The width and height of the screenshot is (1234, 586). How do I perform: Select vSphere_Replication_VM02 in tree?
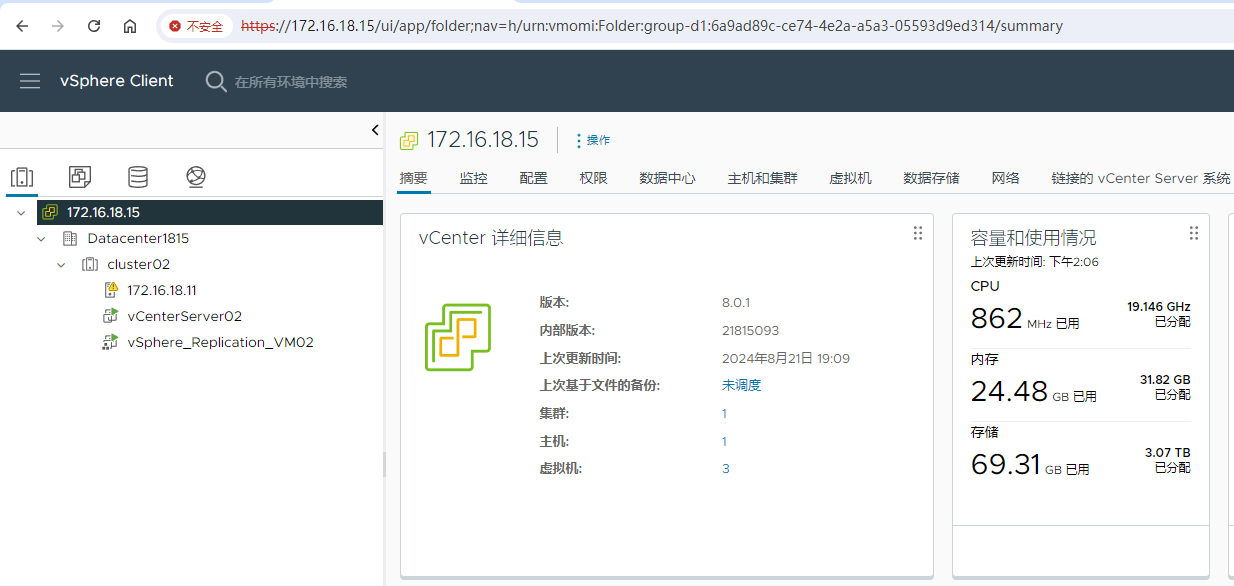[x=220, y=342]
